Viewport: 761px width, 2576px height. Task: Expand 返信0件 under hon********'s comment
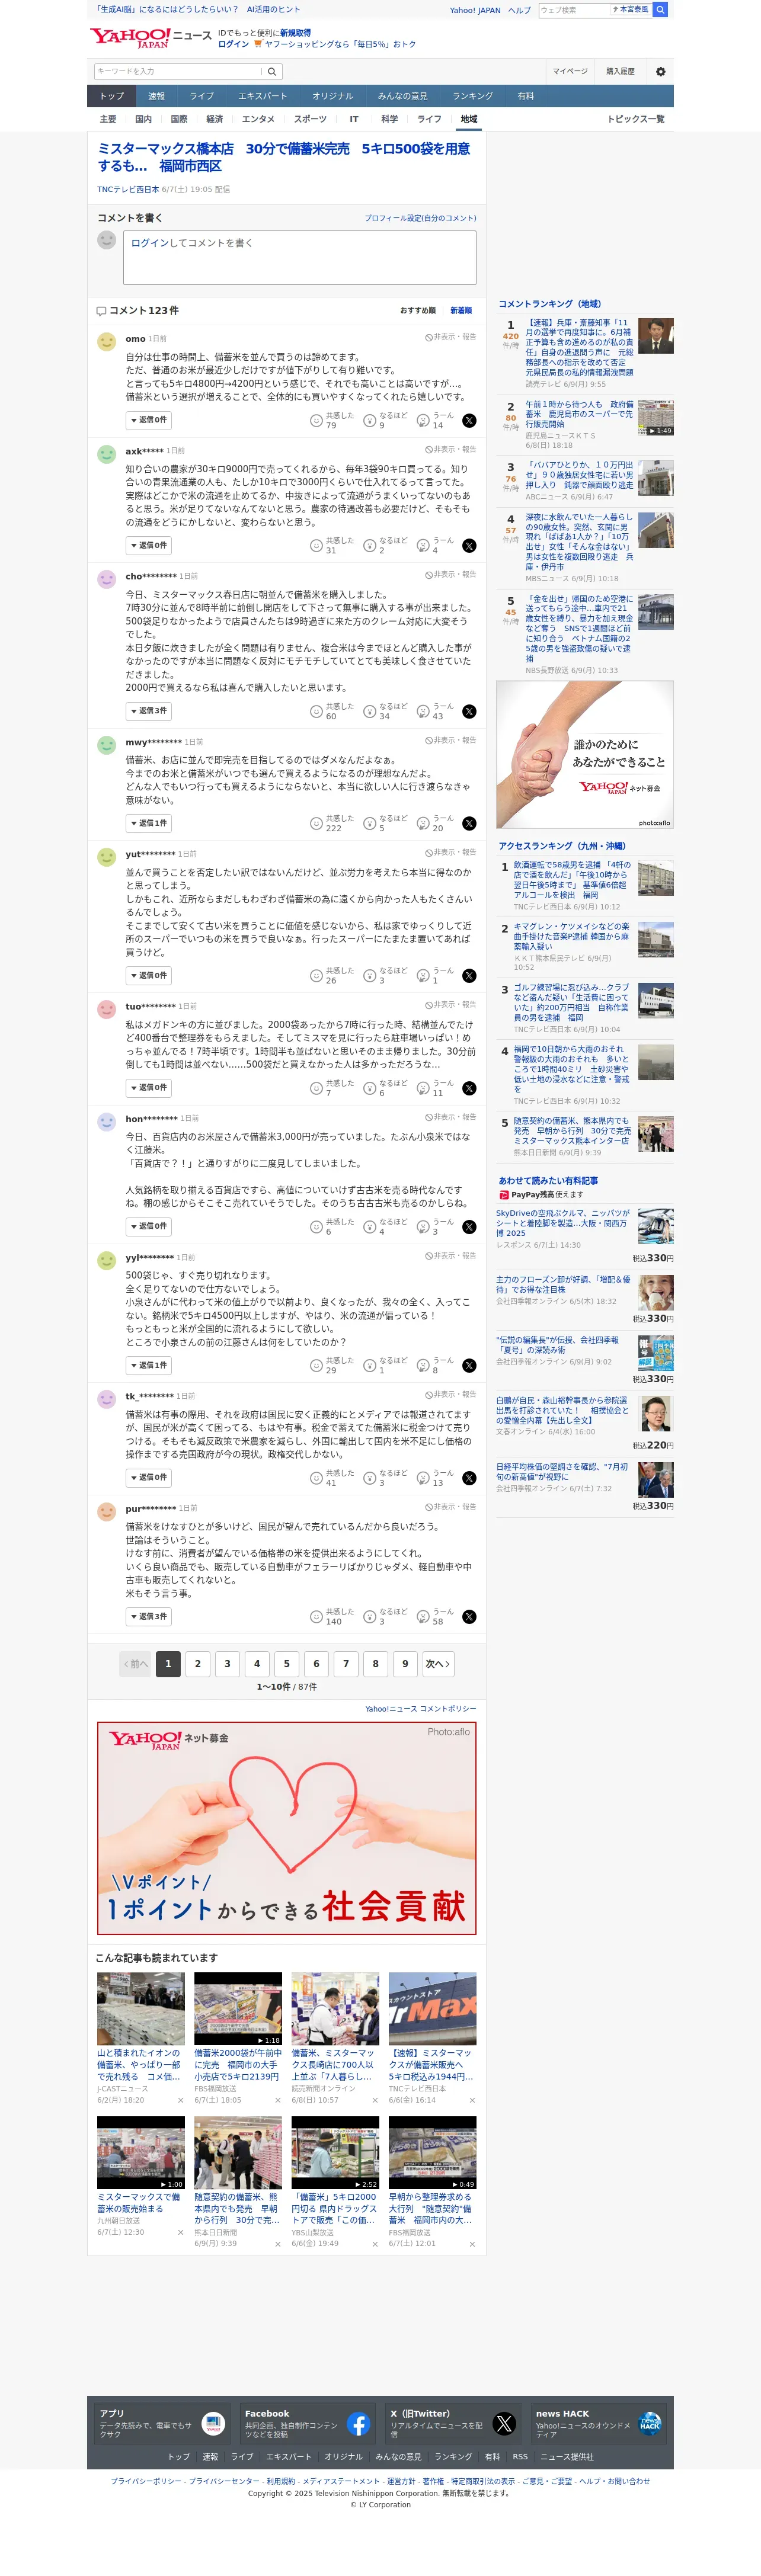(x=148, y=1226)
